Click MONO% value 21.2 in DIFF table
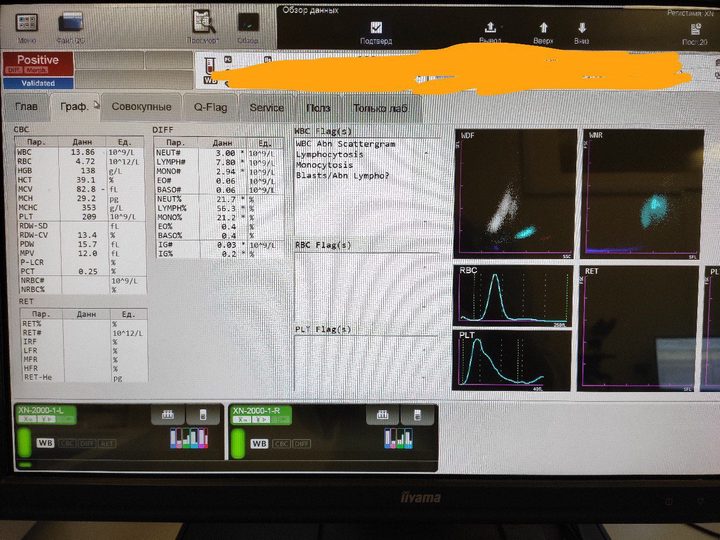This screenshot has height=540, width=720. [x=226, y=217]
